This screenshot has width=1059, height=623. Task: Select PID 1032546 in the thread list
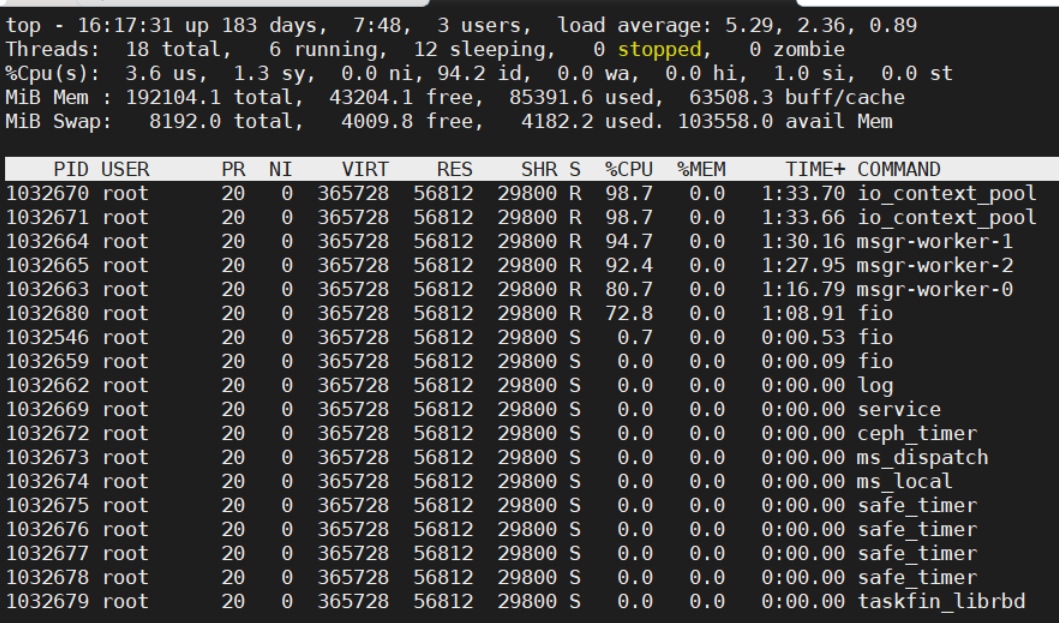[x=47, y=337]
